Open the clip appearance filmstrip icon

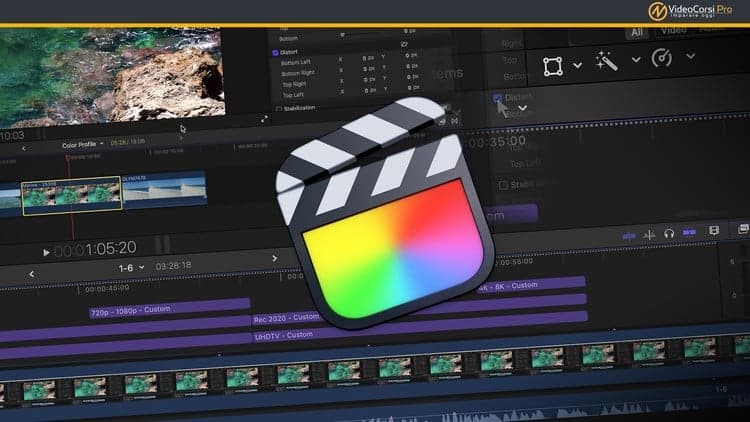tap(714, 231)
